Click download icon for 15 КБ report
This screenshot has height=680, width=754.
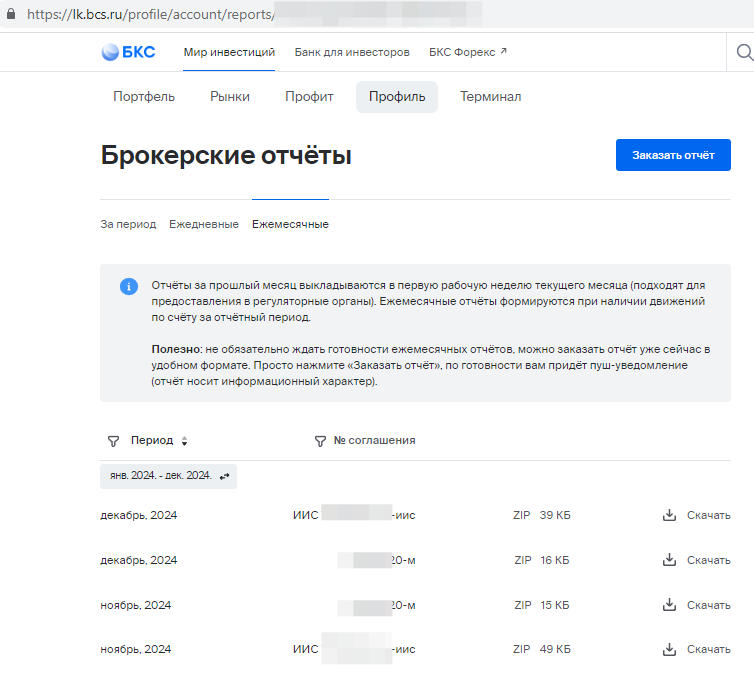click(x=669, y=605)
